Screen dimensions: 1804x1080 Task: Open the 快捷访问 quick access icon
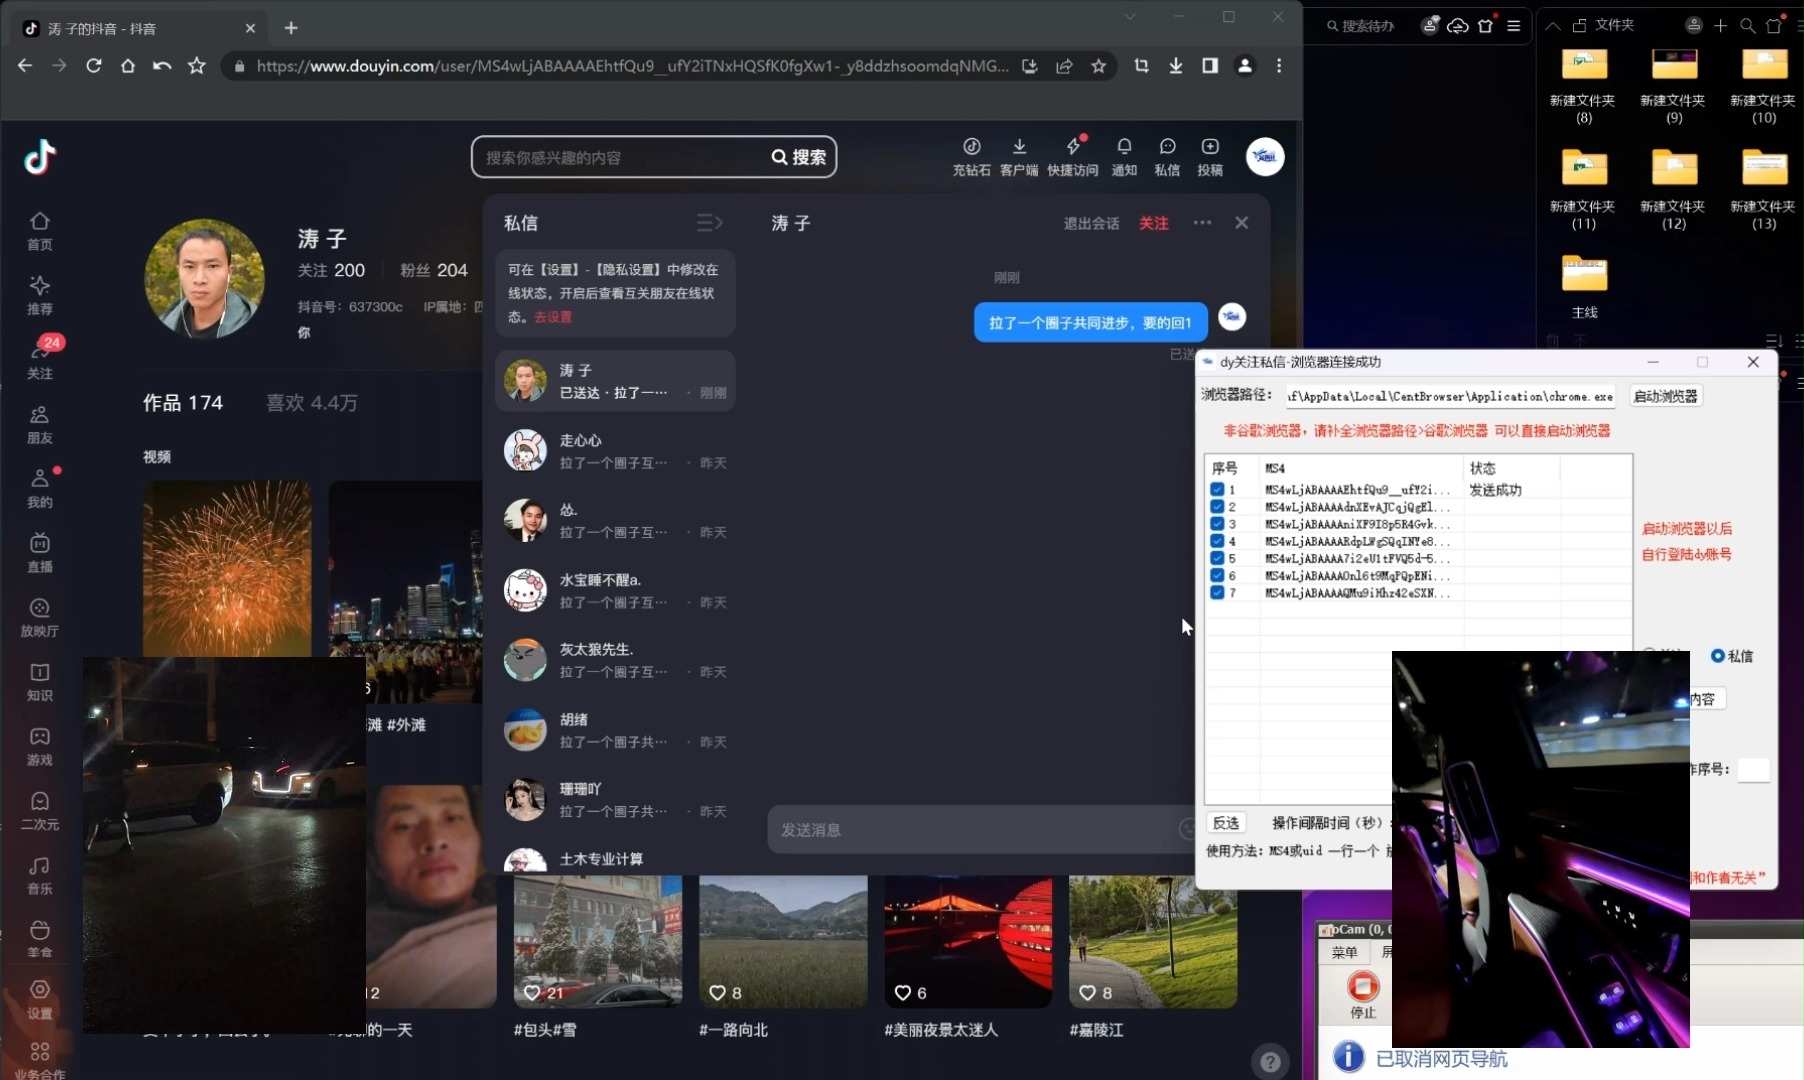[x=1073, y=157]
